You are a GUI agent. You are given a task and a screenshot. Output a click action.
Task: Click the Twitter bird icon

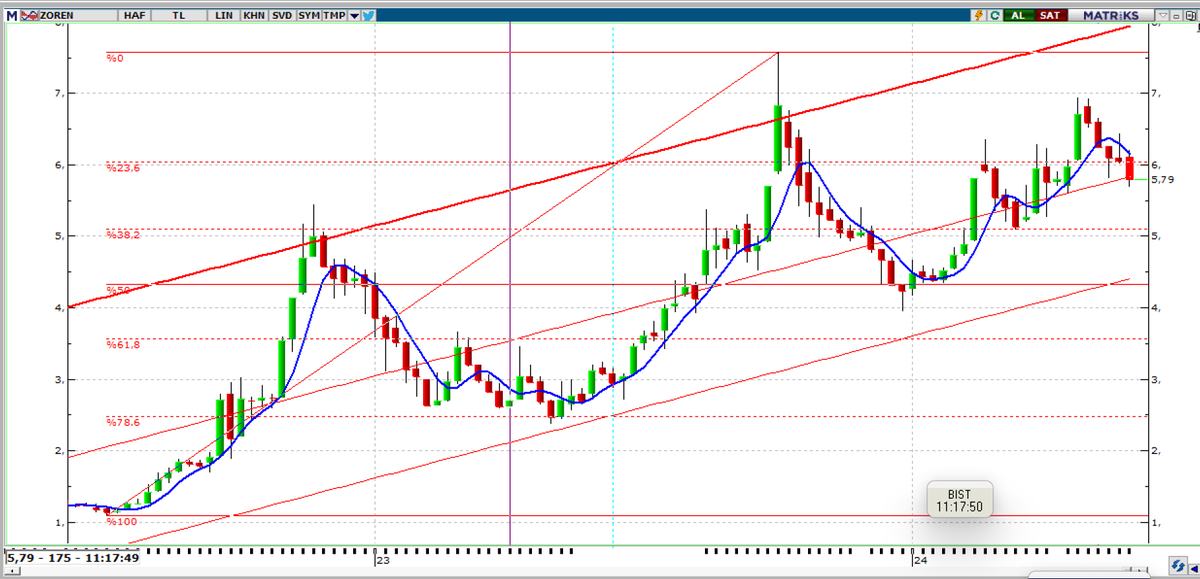[x=368, y=15]
